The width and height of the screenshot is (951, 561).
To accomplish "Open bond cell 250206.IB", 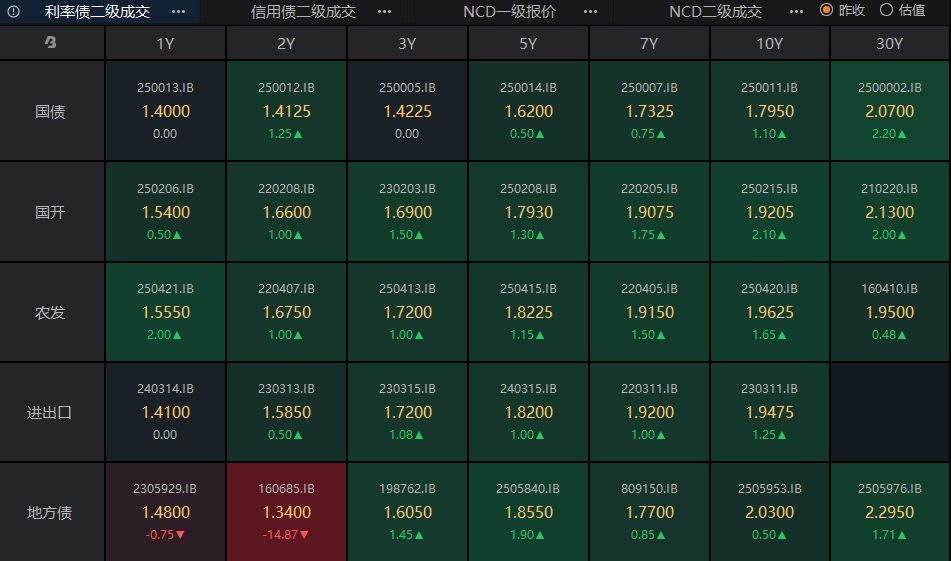I will (165, 212).
